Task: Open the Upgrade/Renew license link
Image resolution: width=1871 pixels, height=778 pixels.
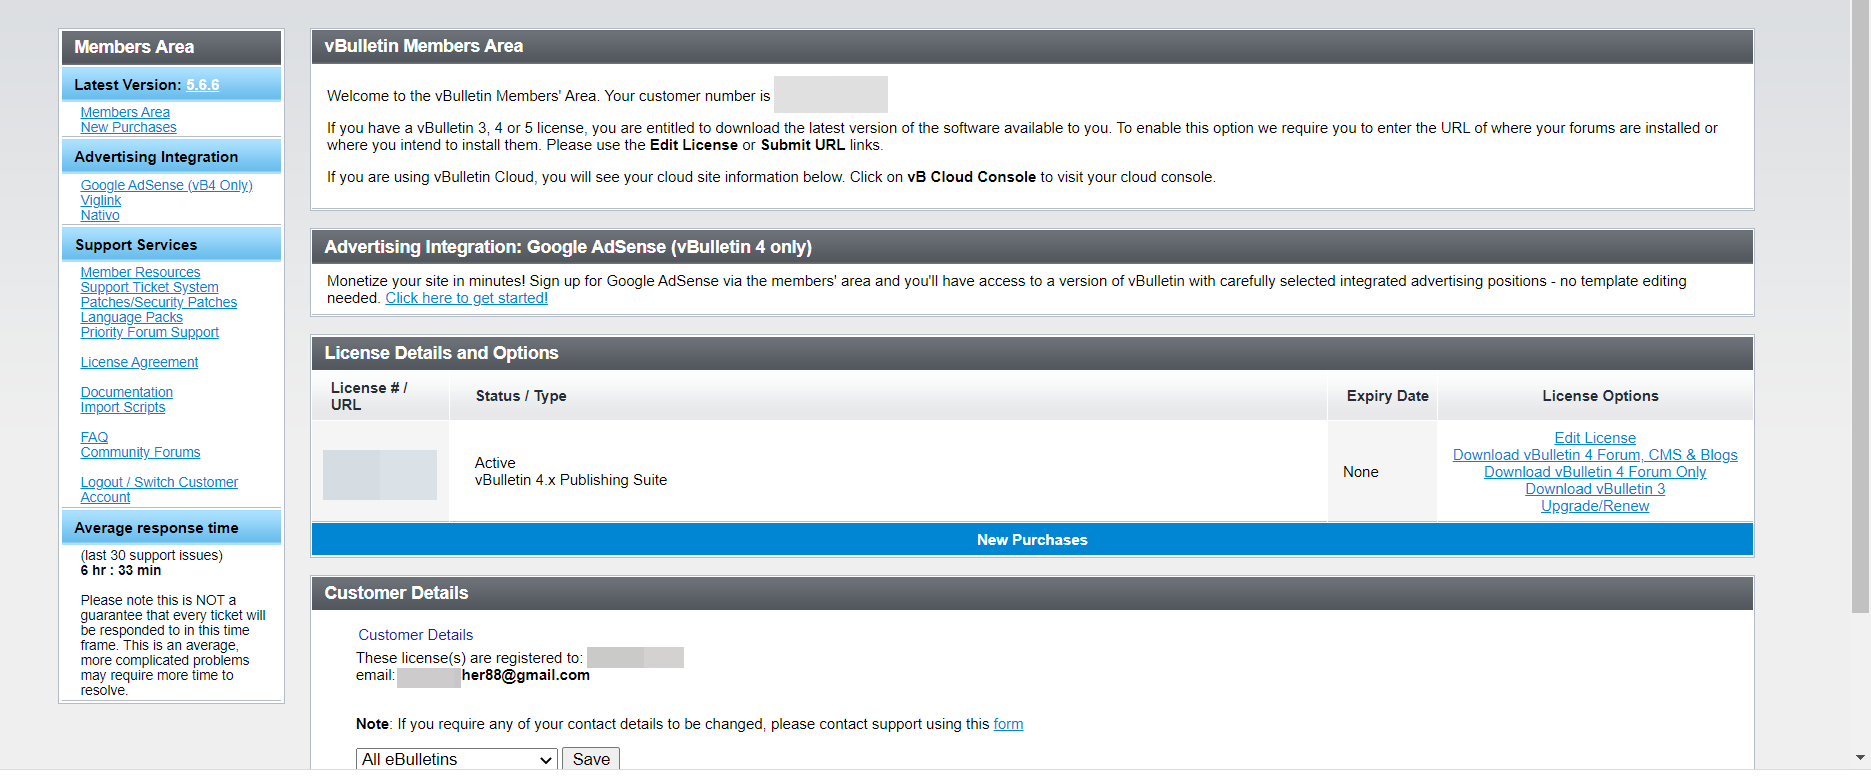Action: pyautogui.click(x=1595, y=506)
